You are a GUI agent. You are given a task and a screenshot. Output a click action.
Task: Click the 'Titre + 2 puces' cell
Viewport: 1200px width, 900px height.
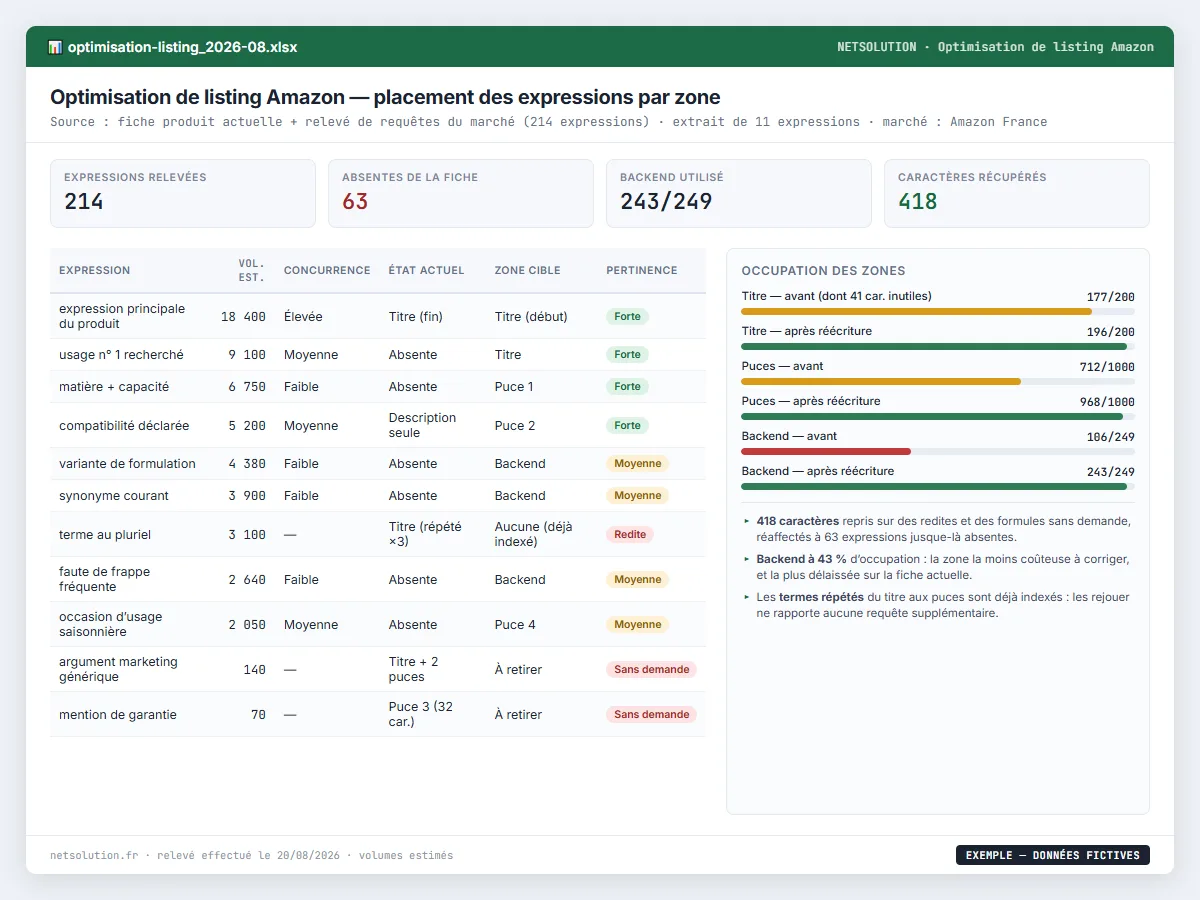pyautogui.click(x=413, y=669)
